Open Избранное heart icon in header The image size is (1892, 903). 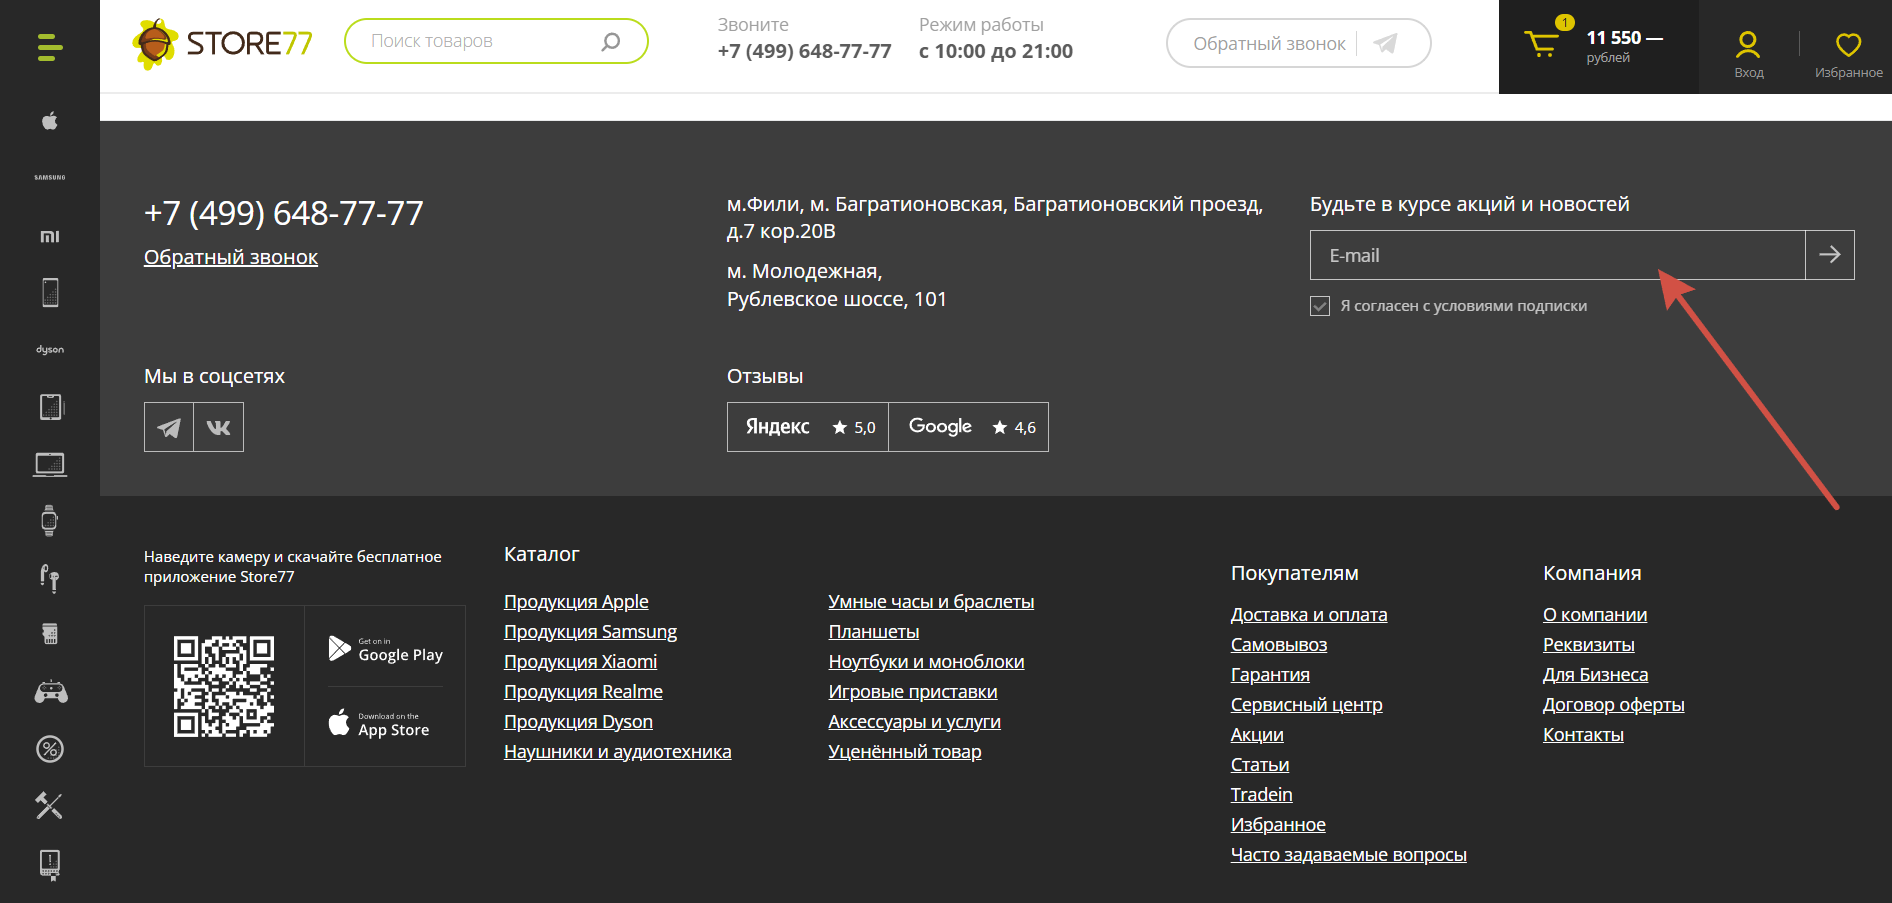1848,55
